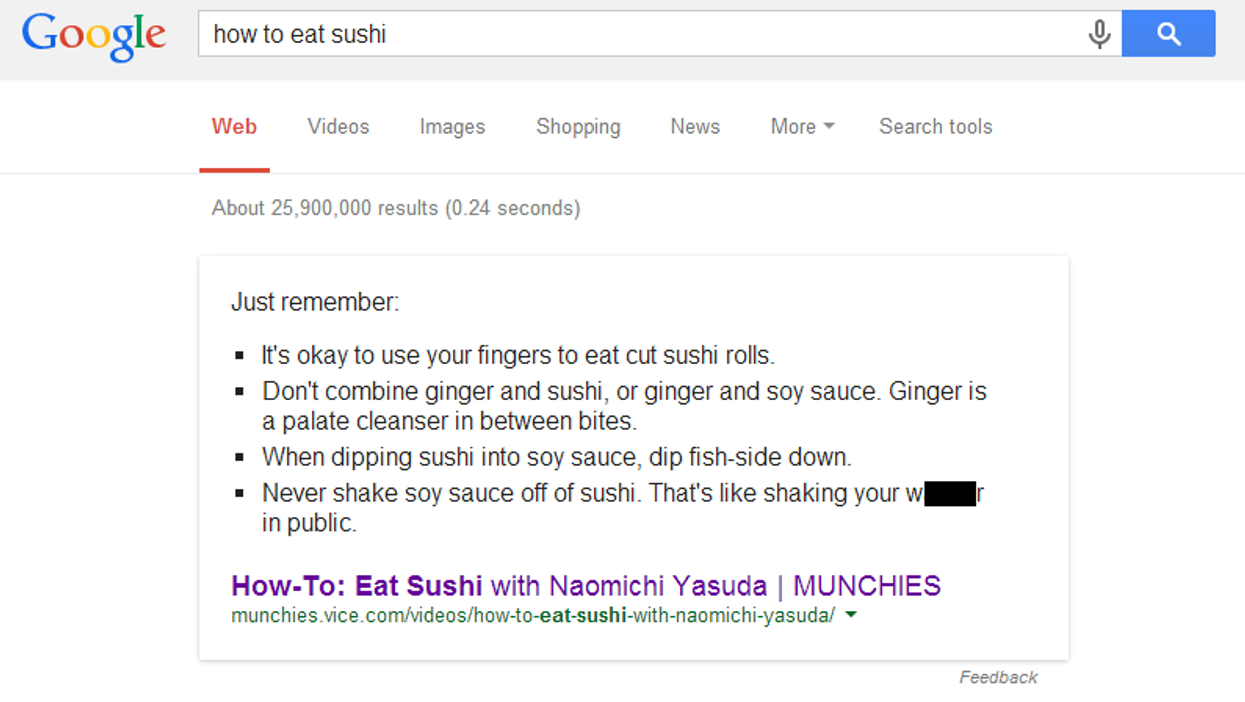The image size is (1245, 702).
Task: Click the Google logo
Action: click(94, 36)
